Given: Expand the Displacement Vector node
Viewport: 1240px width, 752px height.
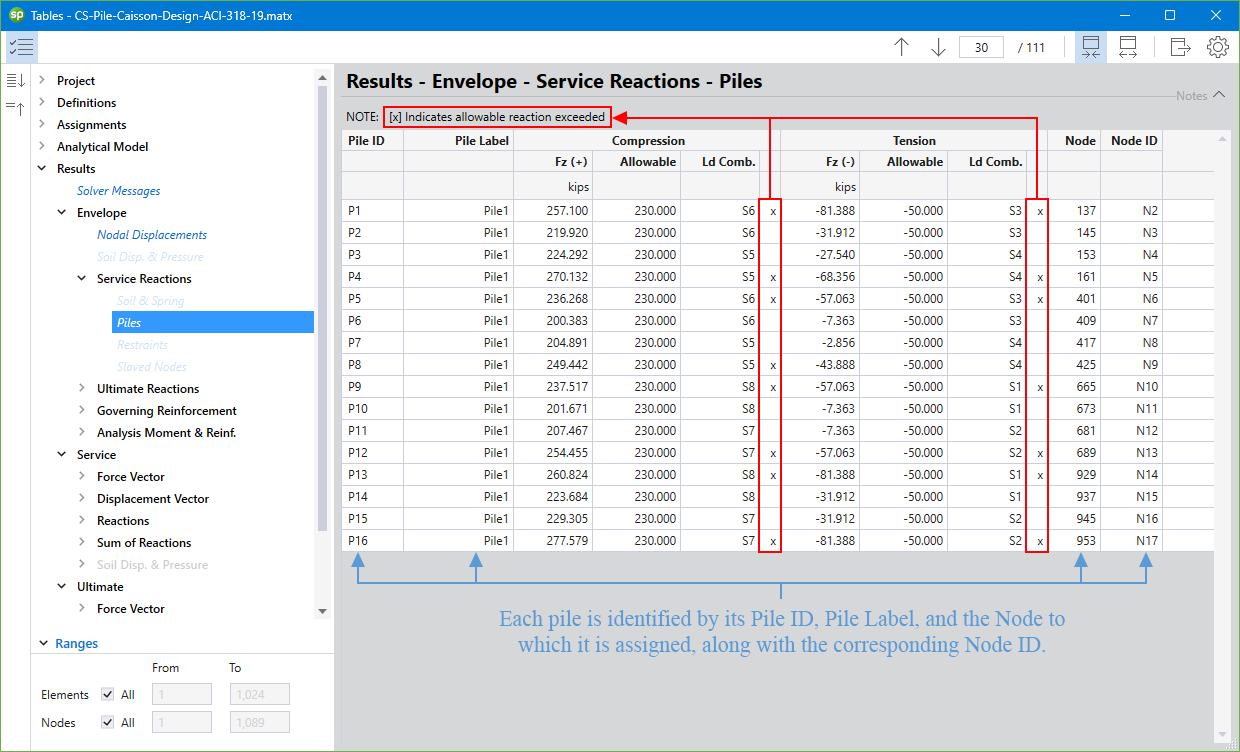Looking at the screenshot, I should [82, 498].
